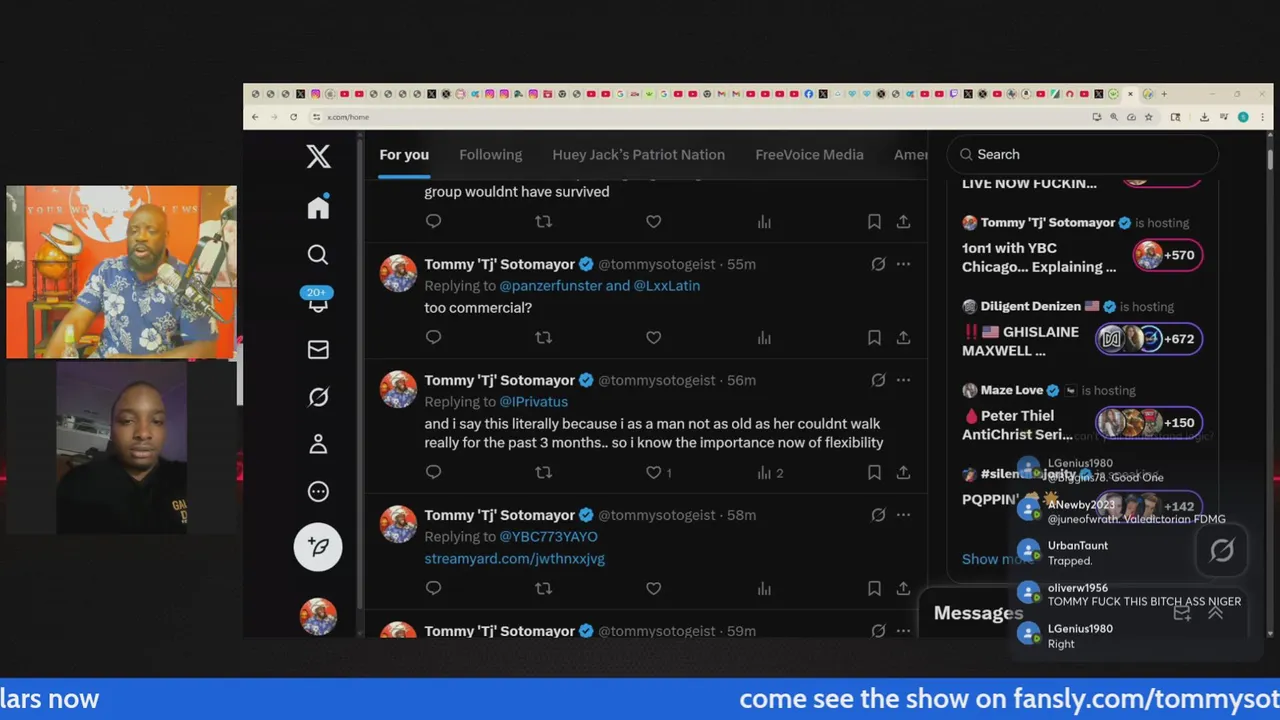Screen dimensions: 1280x720
Task: Bookmark this page star icon
Action: coord(1148,117)
